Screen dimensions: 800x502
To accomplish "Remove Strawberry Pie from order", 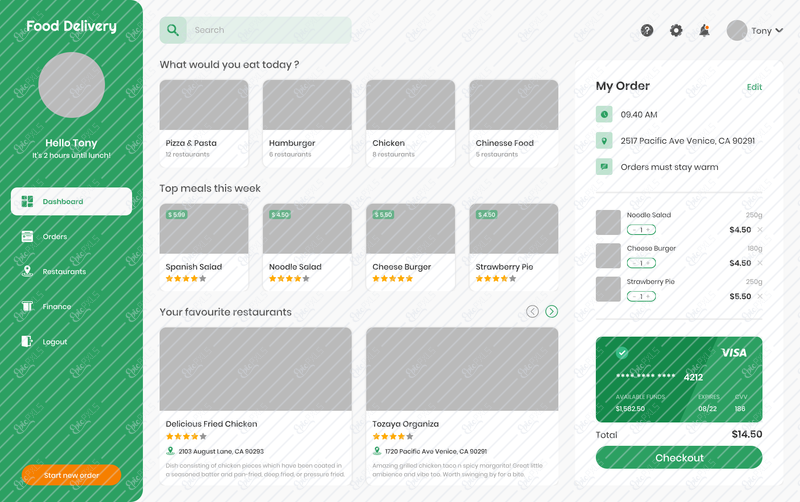I will click(760, 296).
